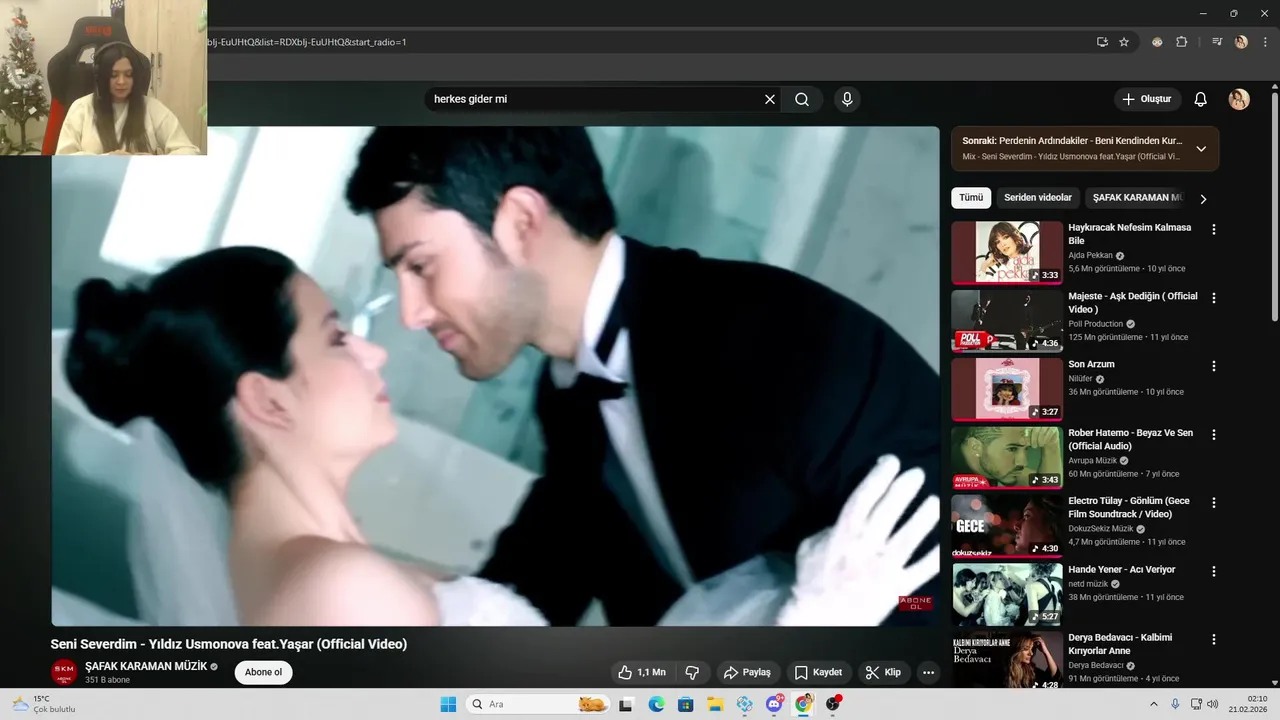The width and height of the screenshot is (1280, 720).
Task: Open options menu for Hande Yener video
Action: tap(1214, 571)
